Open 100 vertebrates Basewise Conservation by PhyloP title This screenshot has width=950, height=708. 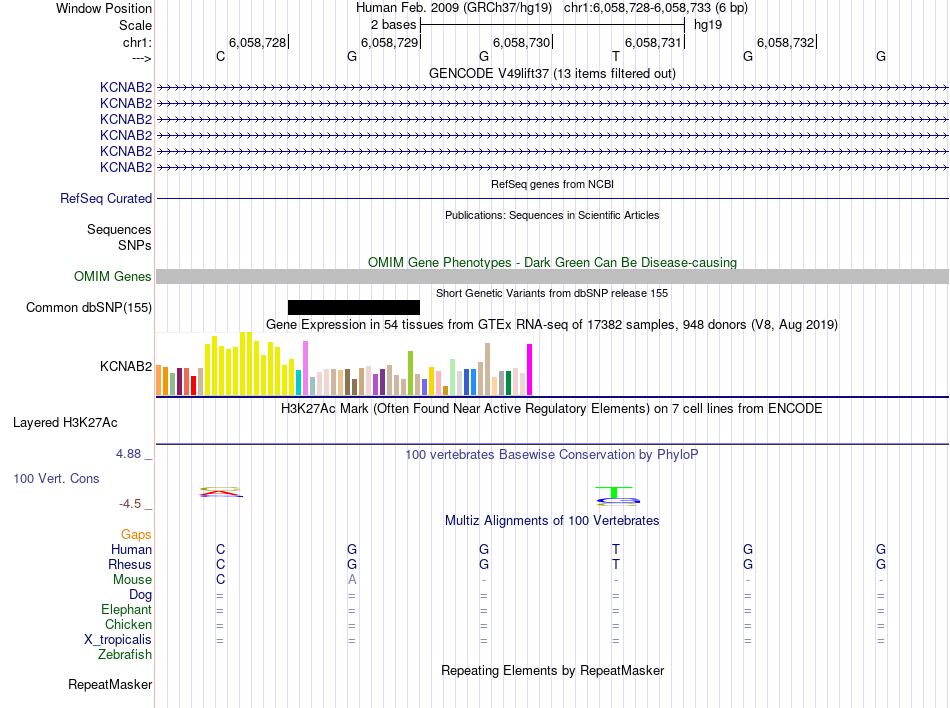(552, 455)
